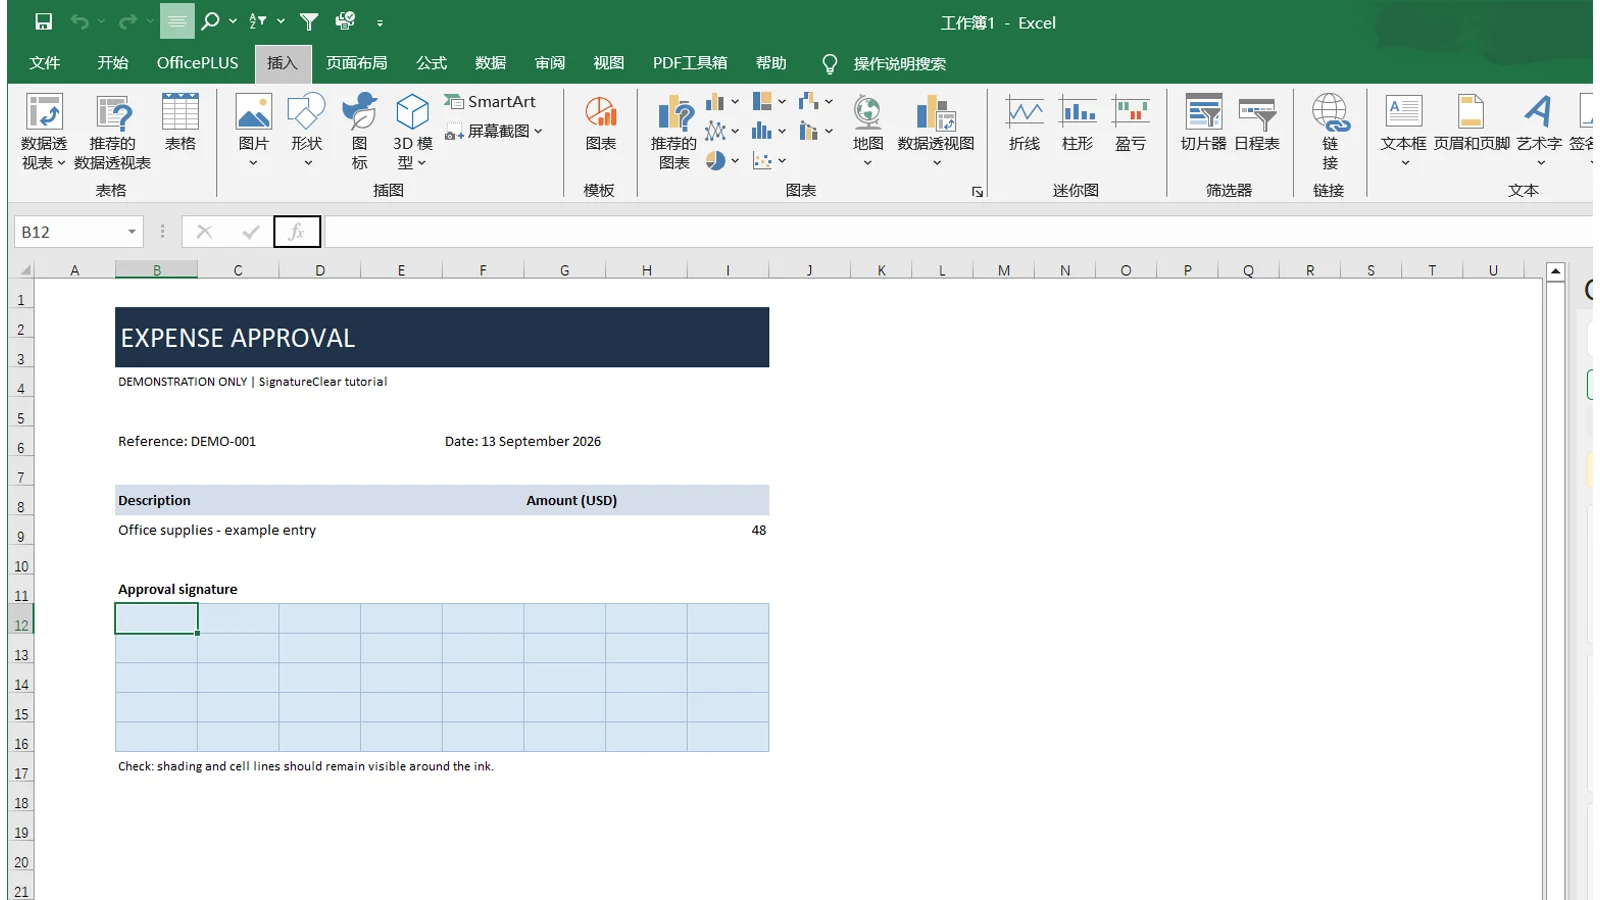This screenshot has height=900, width=1600.
Task: Select the Description header cell
Action: 155,500
